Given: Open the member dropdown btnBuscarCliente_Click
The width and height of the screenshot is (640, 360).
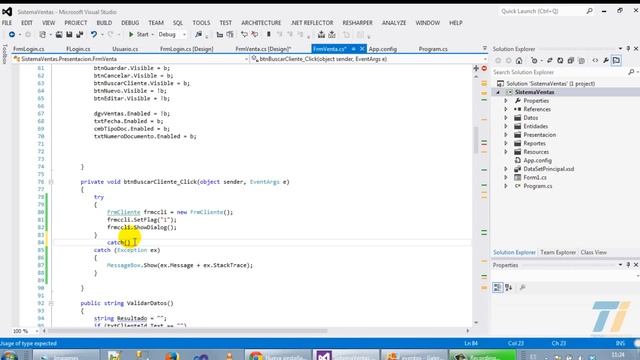Looking at the screenshot, I should pos(369,59).
